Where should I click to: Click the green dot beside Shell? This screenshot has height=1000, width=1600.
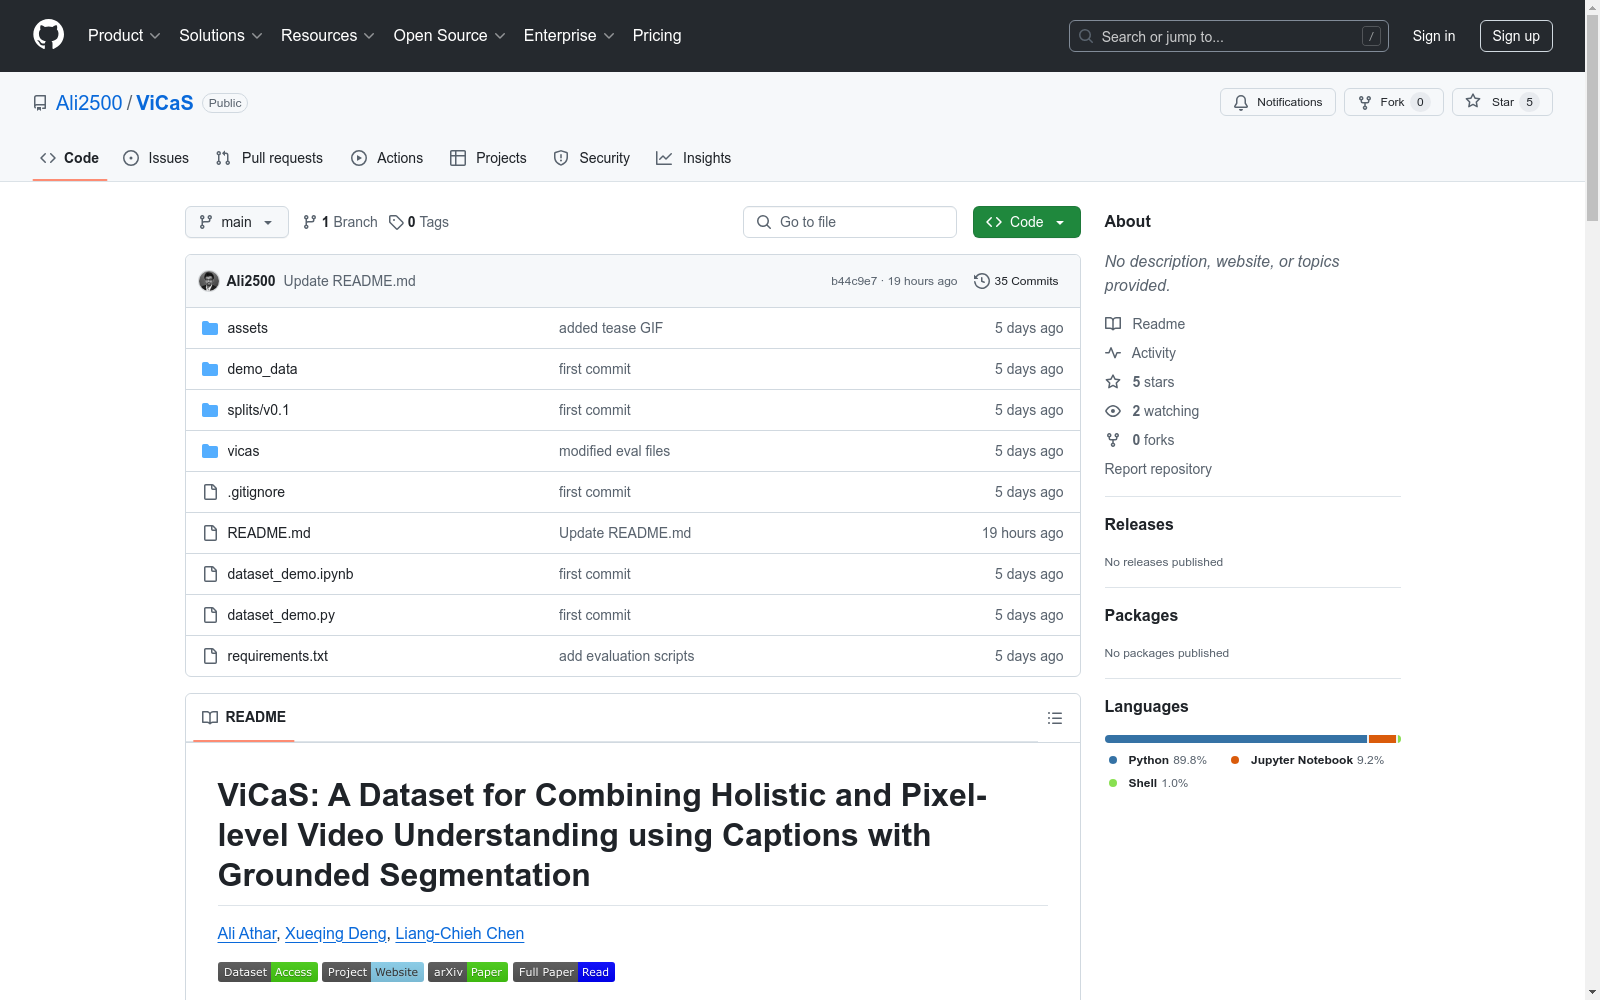click(x=1113, y=783)
